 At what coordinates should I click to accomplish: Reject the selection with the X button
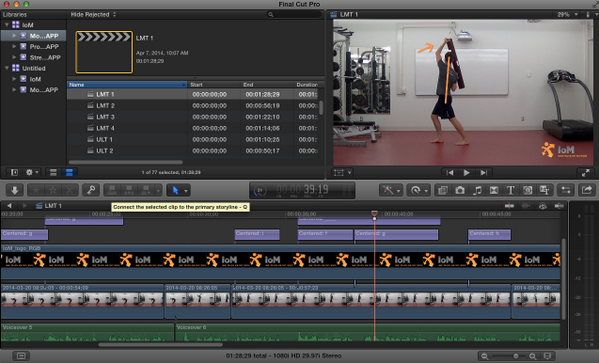[x=70, y=190]
